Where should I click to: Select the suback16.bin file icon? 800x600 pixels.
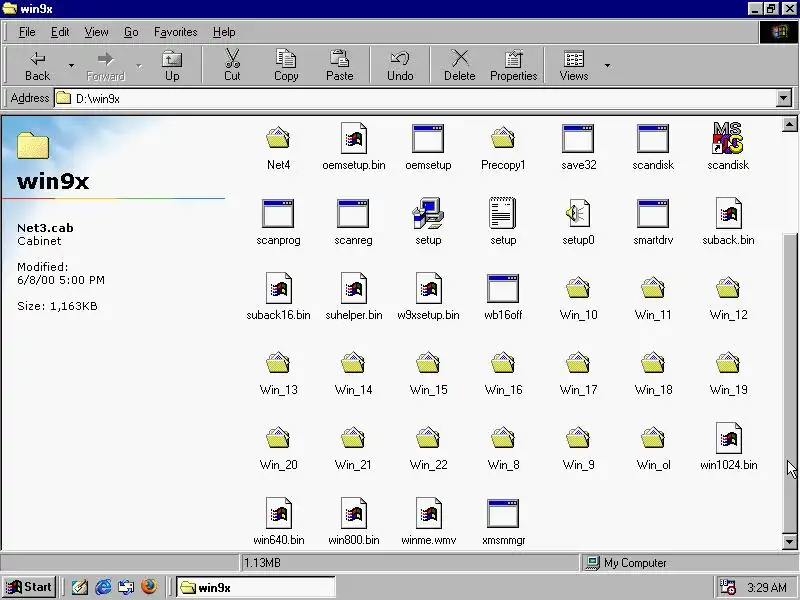coord(278,288)
